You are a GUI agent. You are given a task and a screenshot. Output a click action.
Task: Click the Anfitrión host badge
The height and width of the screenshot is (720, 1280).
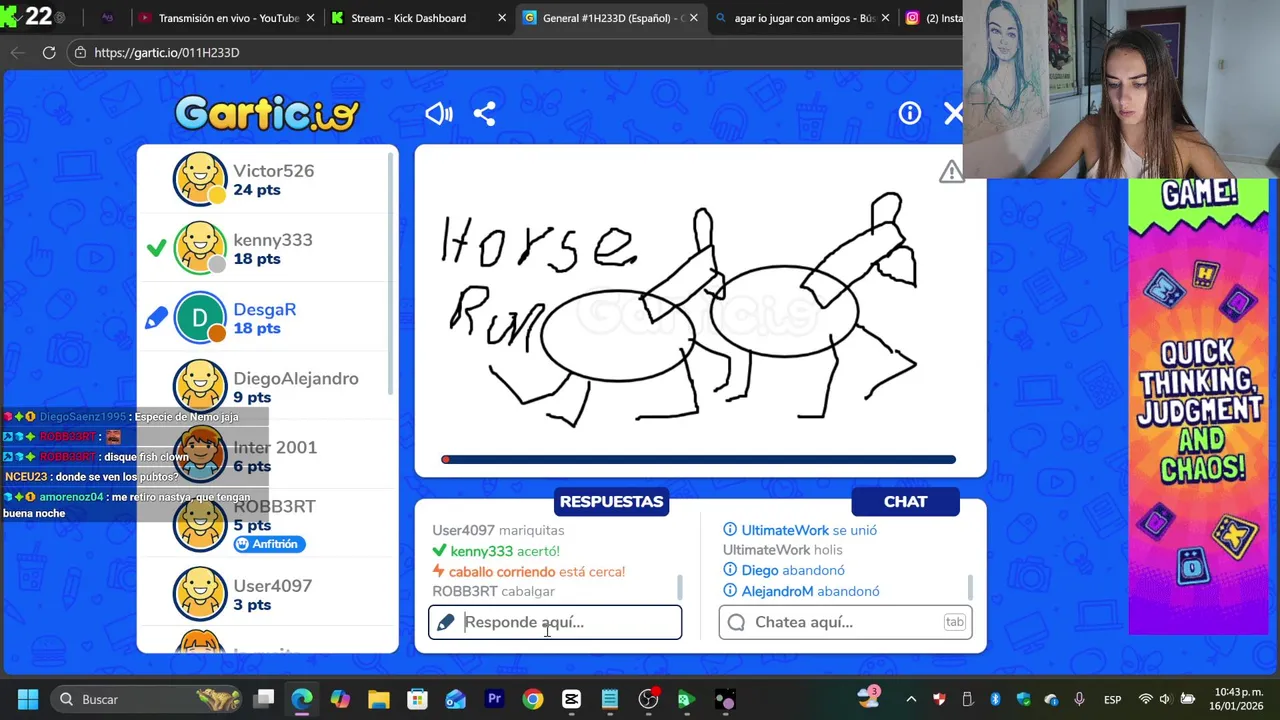coord(269,544)
